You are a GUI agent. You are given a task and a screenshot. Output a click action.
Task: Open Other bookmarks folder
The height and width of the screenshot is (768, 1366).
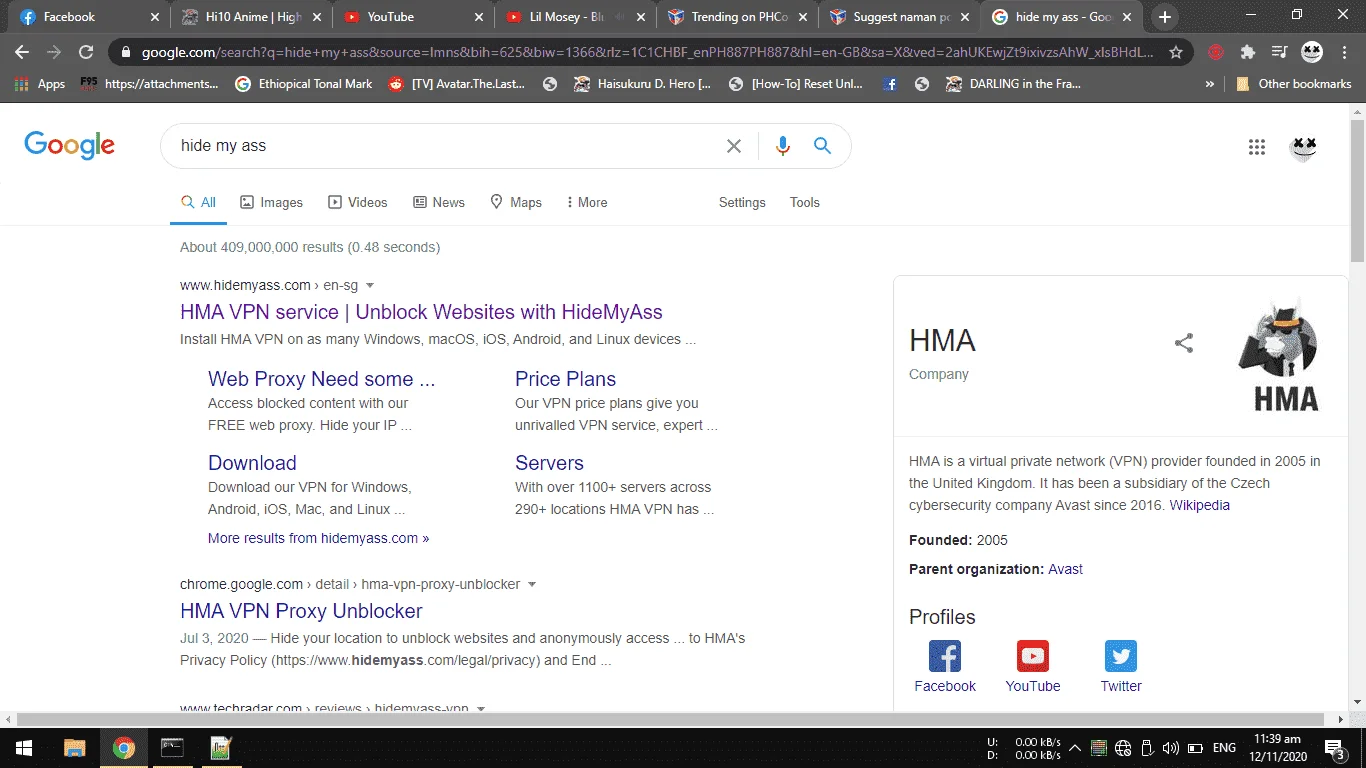tap(1293, 84)
